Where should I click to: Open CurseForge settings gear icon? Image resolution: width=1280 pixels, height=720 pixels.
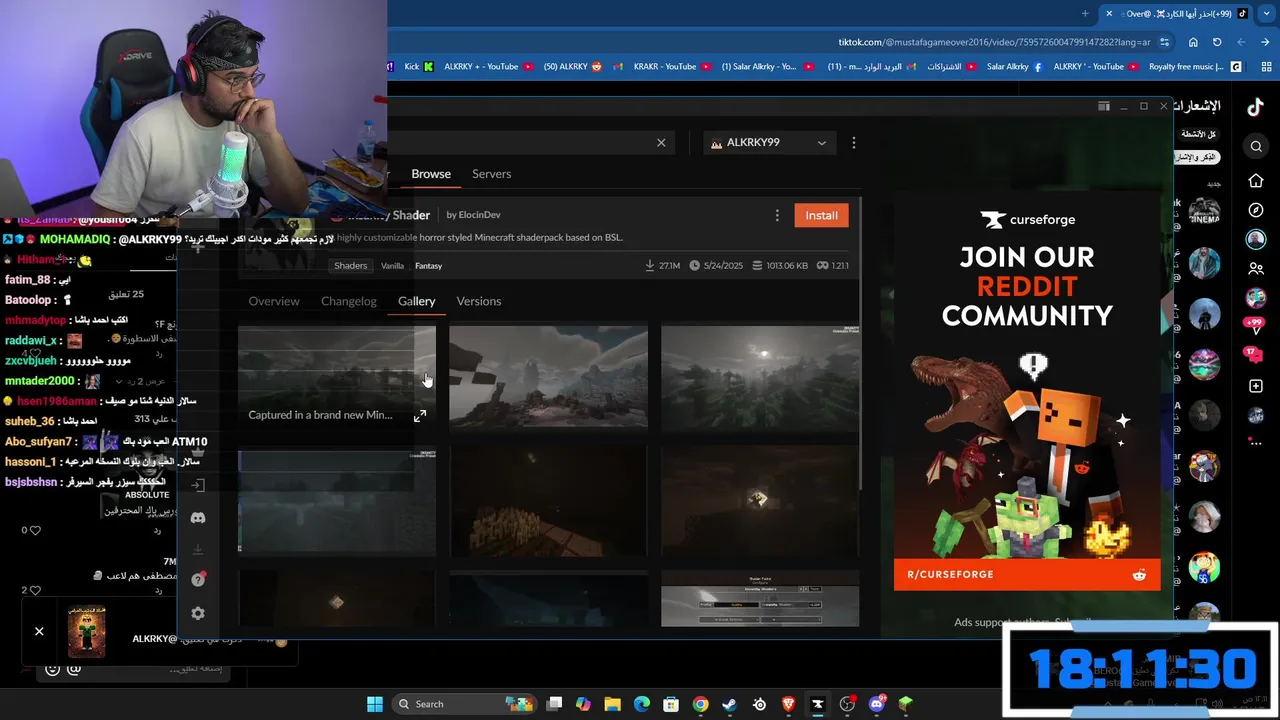[198, 614]
